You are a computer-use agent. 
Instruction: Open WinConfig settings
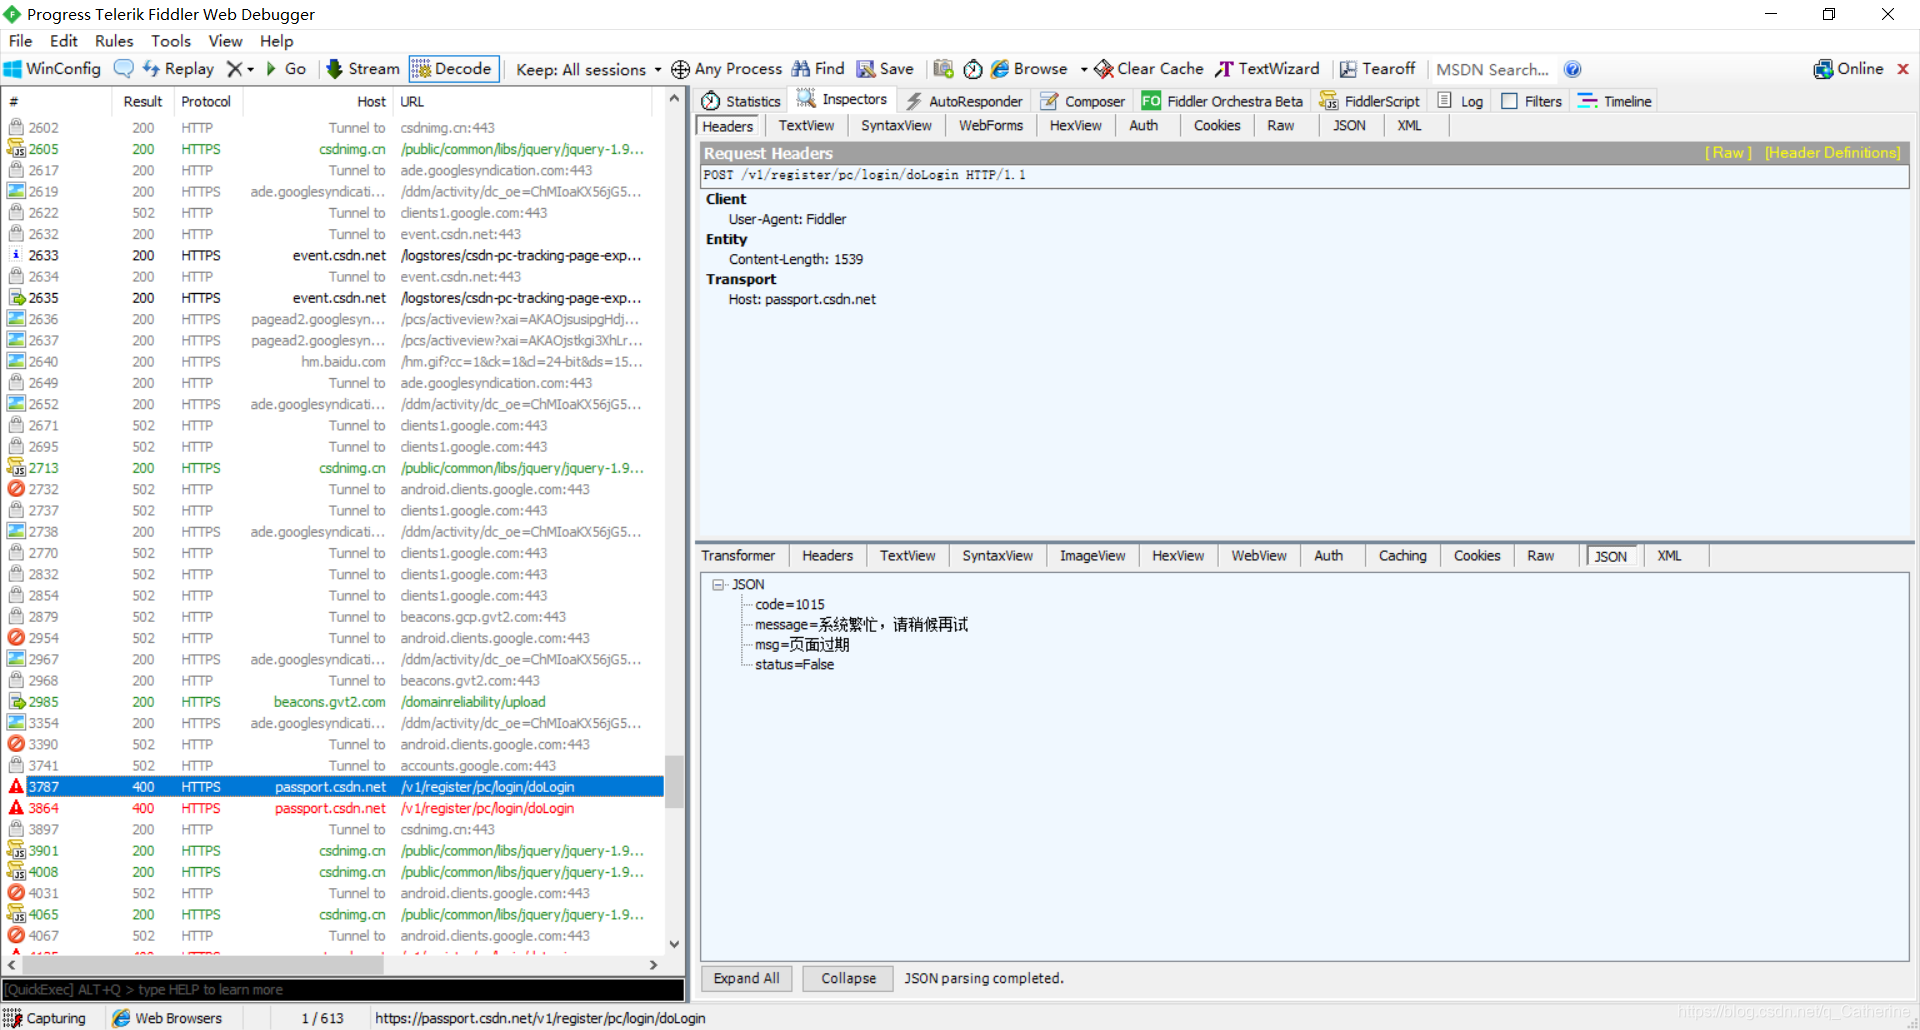point(52,68)
